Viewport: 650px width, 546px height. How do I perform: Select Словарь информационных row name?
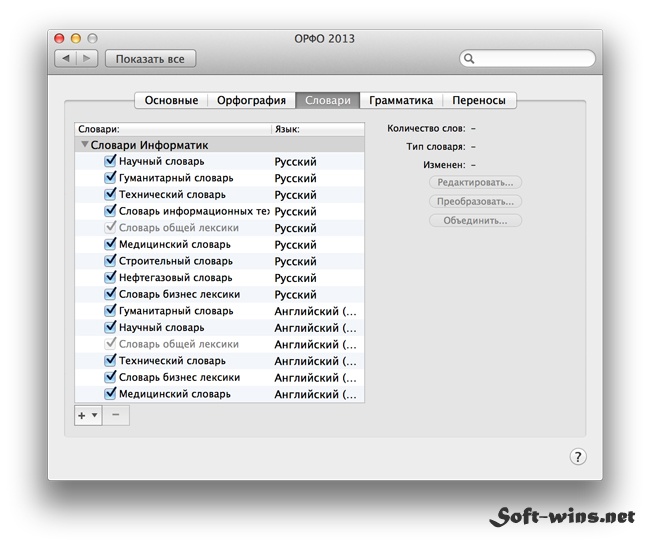tap(194, 211)
